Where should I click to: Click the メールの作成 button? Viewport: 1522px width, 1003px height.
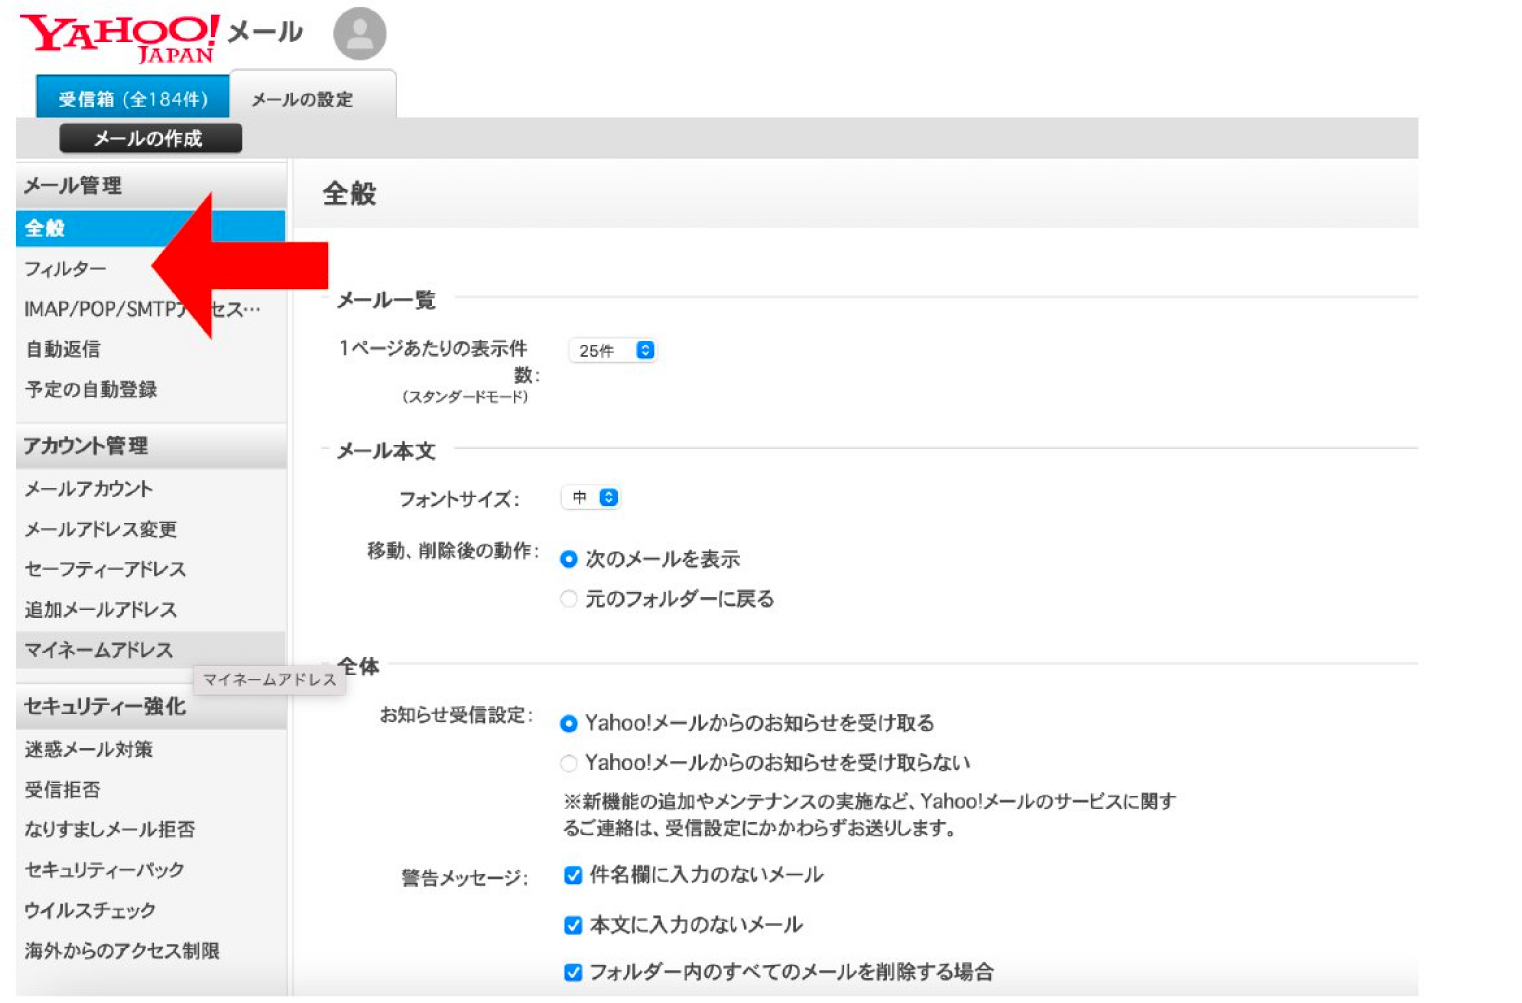150,138
